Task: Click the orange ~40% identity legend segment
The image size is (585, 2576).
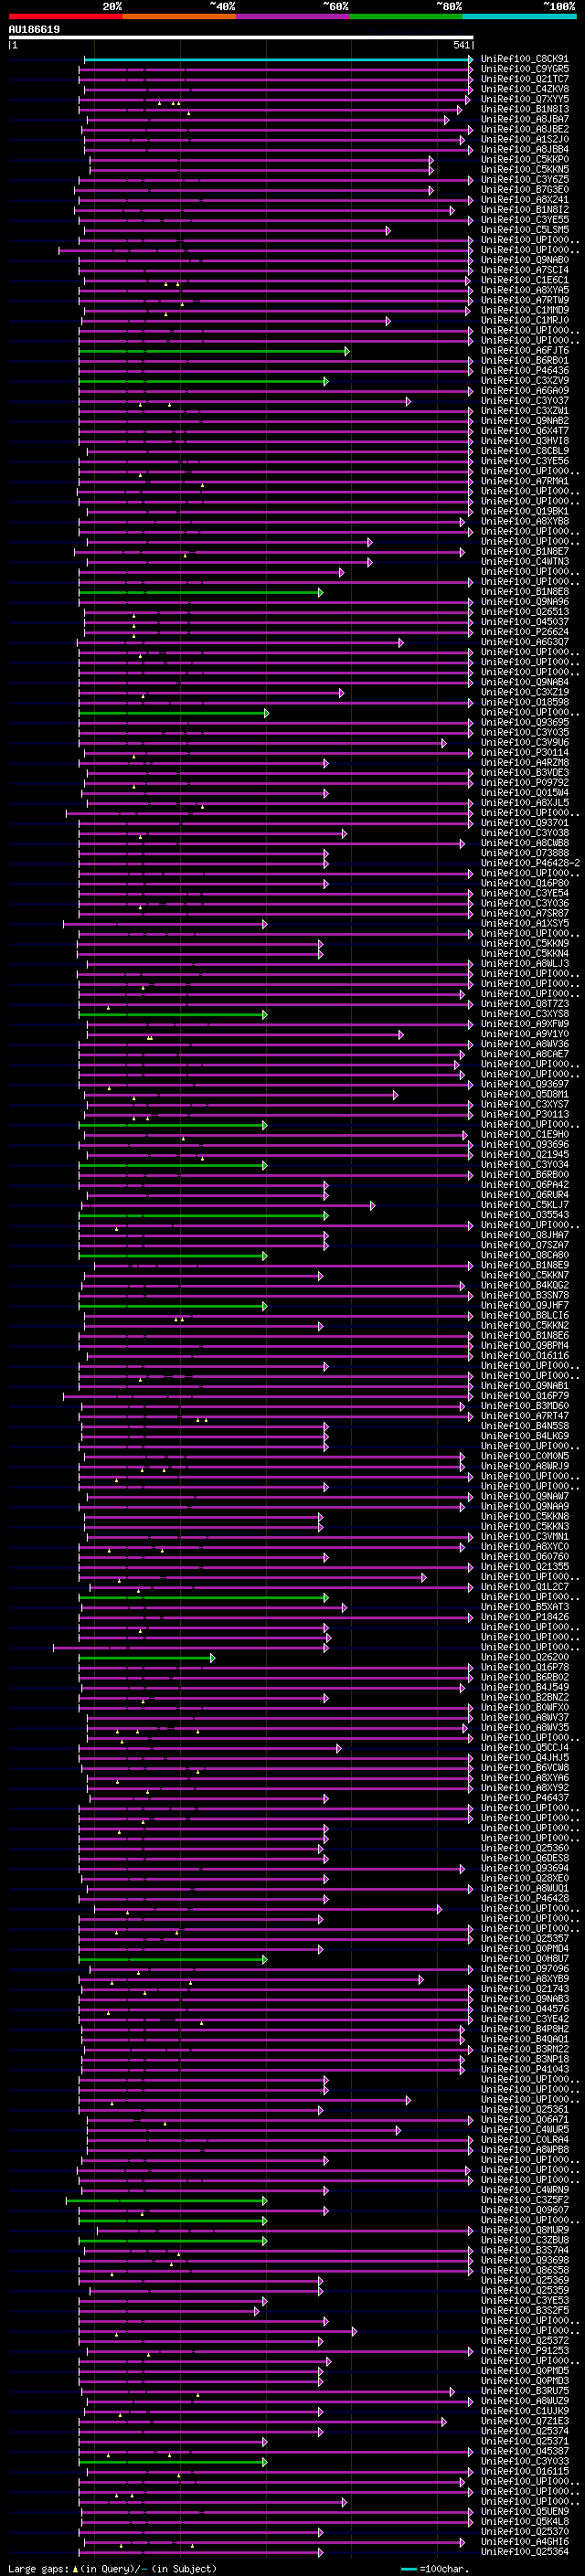Action: pyautogui.click(x=179, y=16)
